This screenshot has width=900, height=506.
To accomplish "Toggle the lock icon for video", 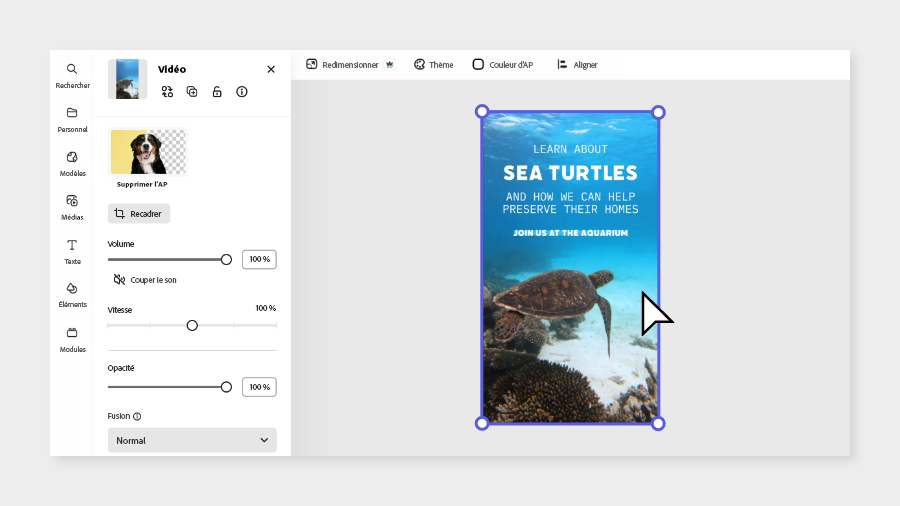I will [x=217, y=92].
